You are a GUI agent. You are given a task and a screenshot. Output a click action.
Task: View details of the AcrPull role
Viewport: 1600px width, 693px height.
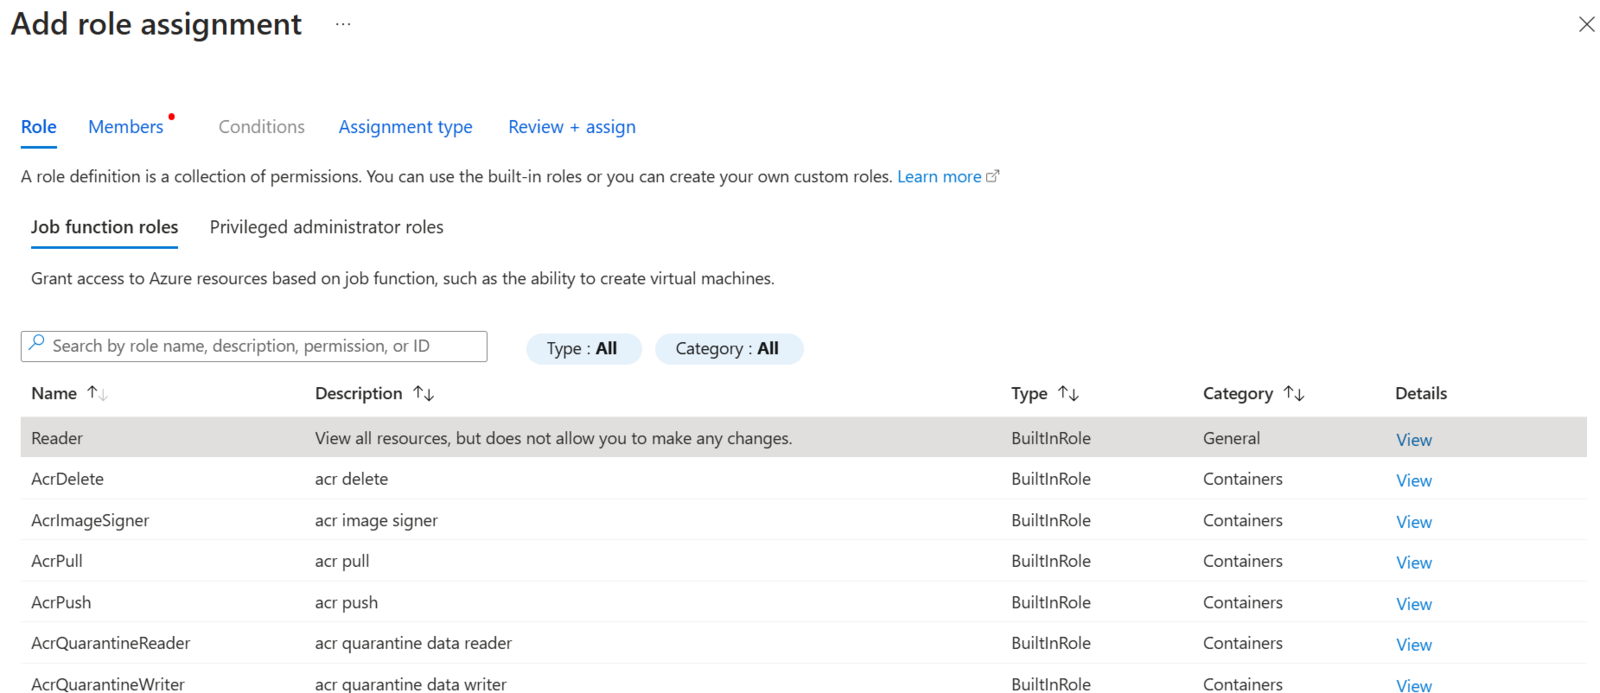coord(1413,563)
